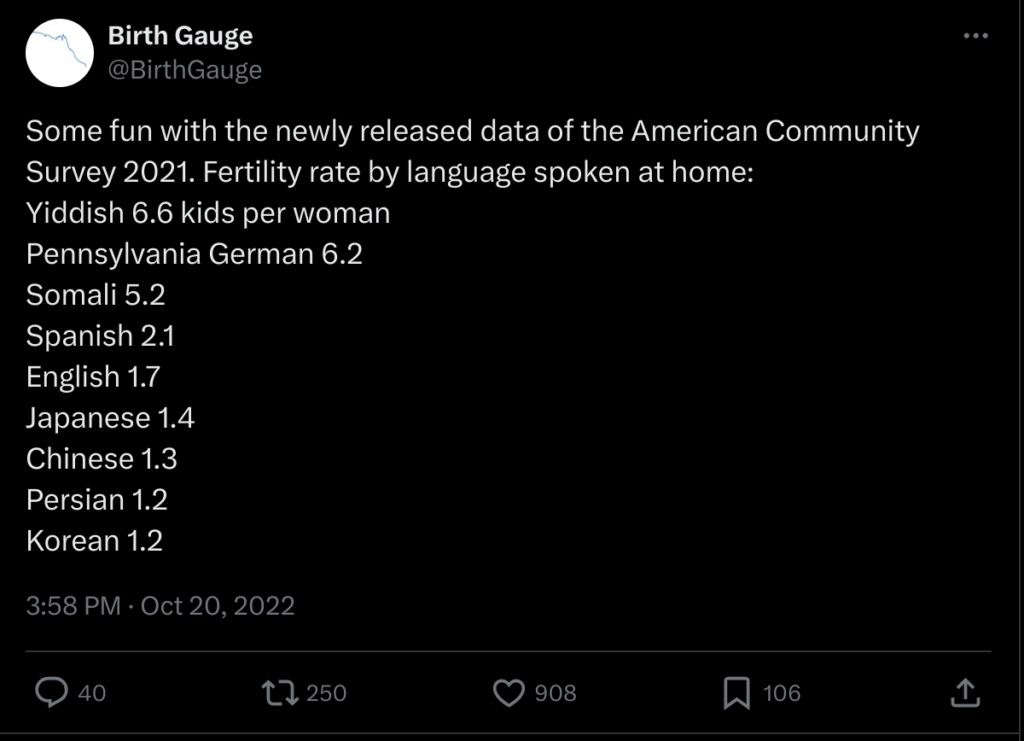Click the Korean 1.2 line

94,541
